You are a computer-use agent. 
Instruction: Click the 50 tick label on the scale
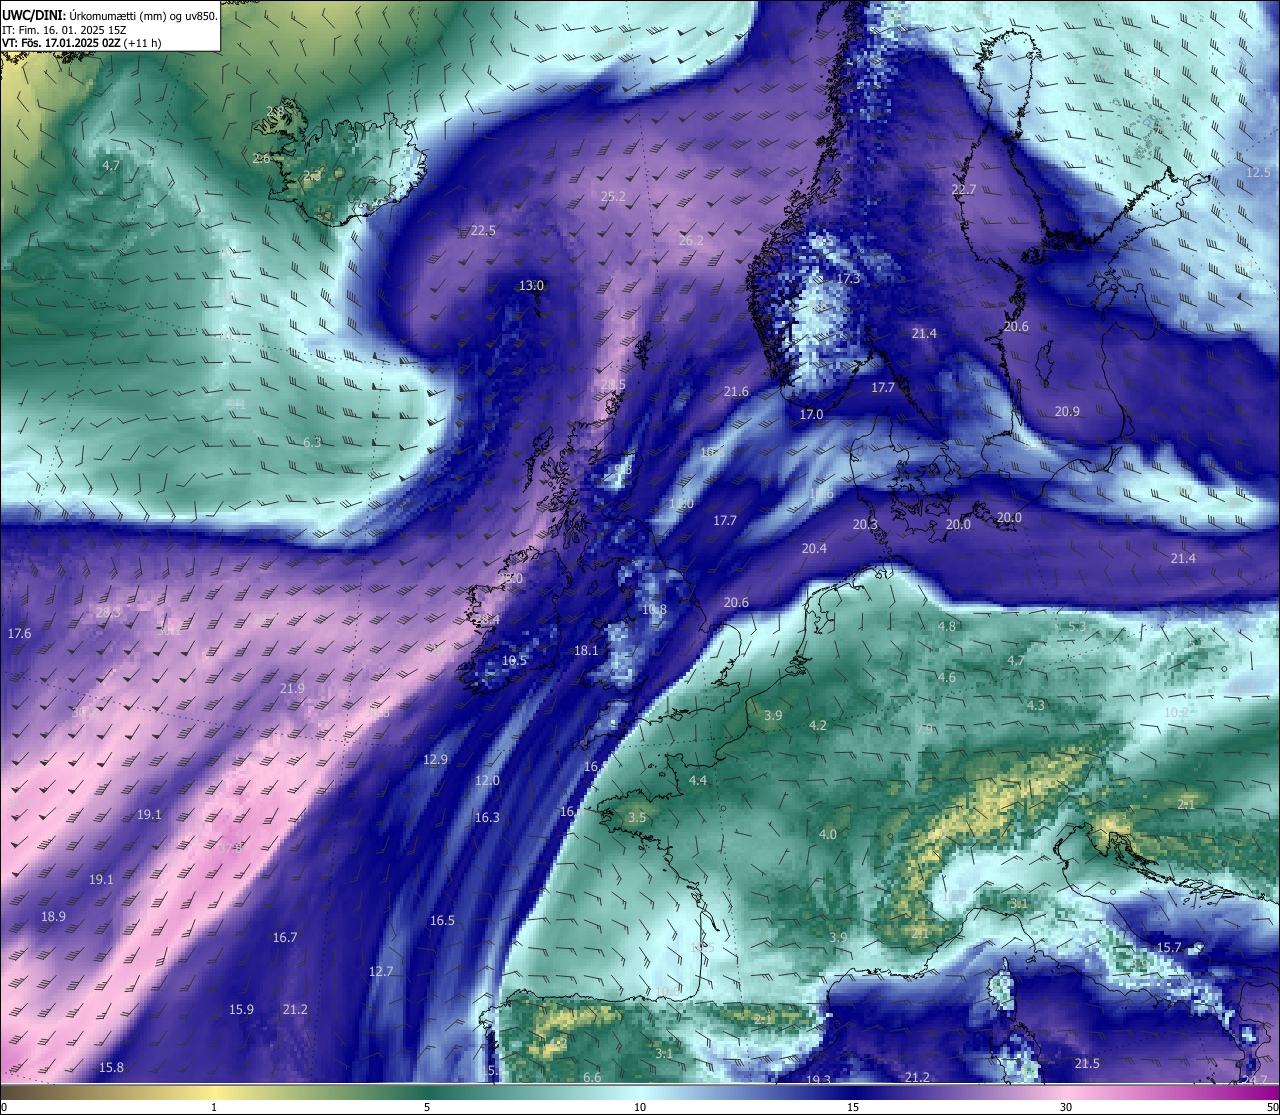point(1272,1107)
